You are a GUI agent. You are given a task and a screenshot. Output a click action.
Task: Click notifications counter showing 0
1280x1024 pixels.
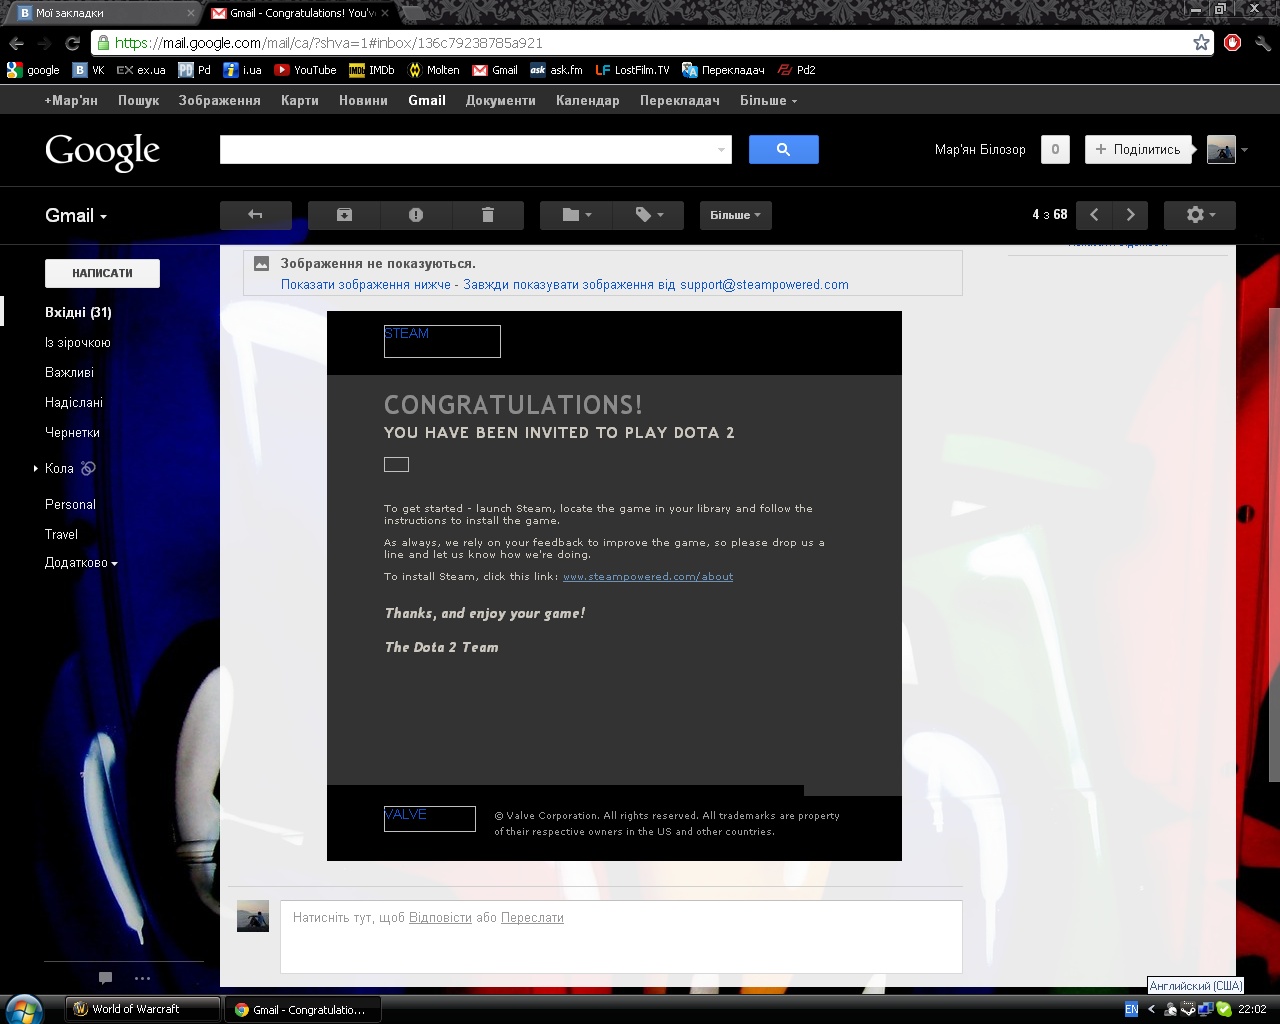[1055, 149]
